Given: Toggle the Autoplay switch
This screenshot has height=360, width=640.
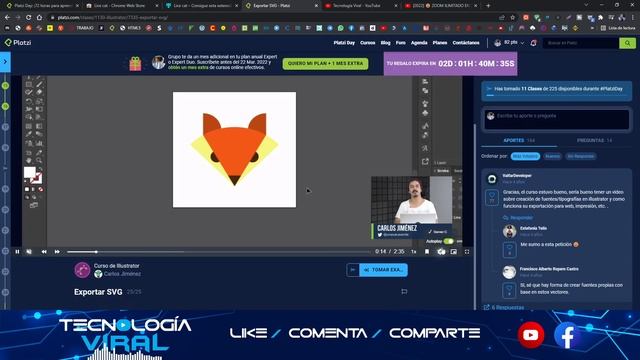Looking at the screenshot, I should (449, 241).
